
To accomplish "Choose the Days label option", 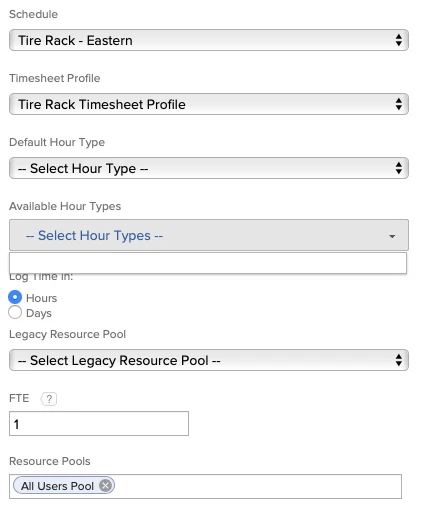I will point(39,313).
